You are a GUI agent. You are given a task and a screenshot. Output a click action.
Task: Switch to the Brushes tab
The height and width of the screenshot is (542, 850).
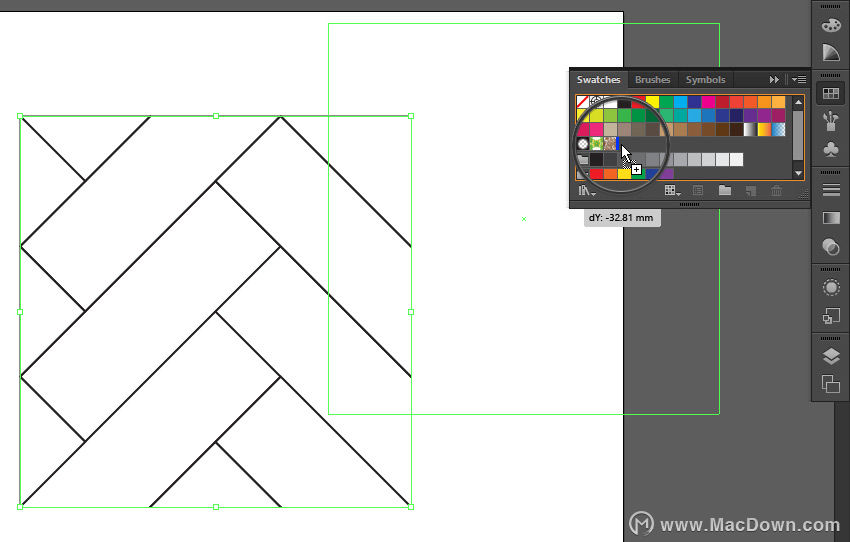pos(653,80)
